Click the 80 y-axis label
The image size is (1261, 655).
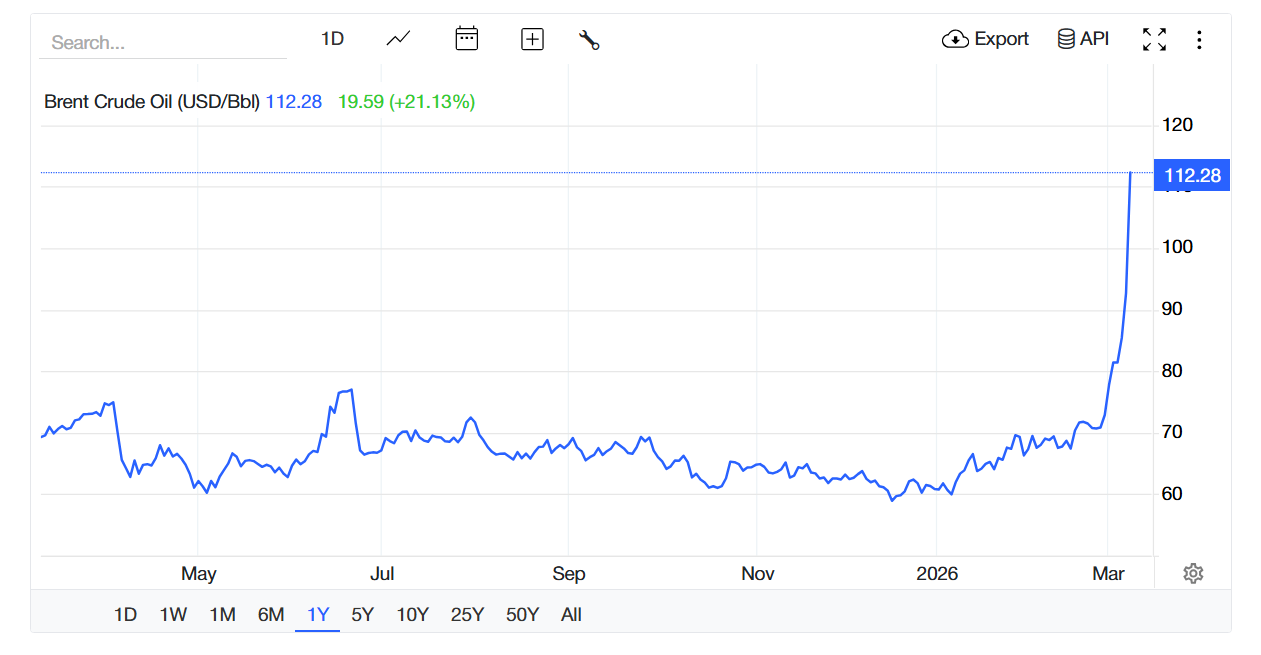click(x=1172, y=370)
